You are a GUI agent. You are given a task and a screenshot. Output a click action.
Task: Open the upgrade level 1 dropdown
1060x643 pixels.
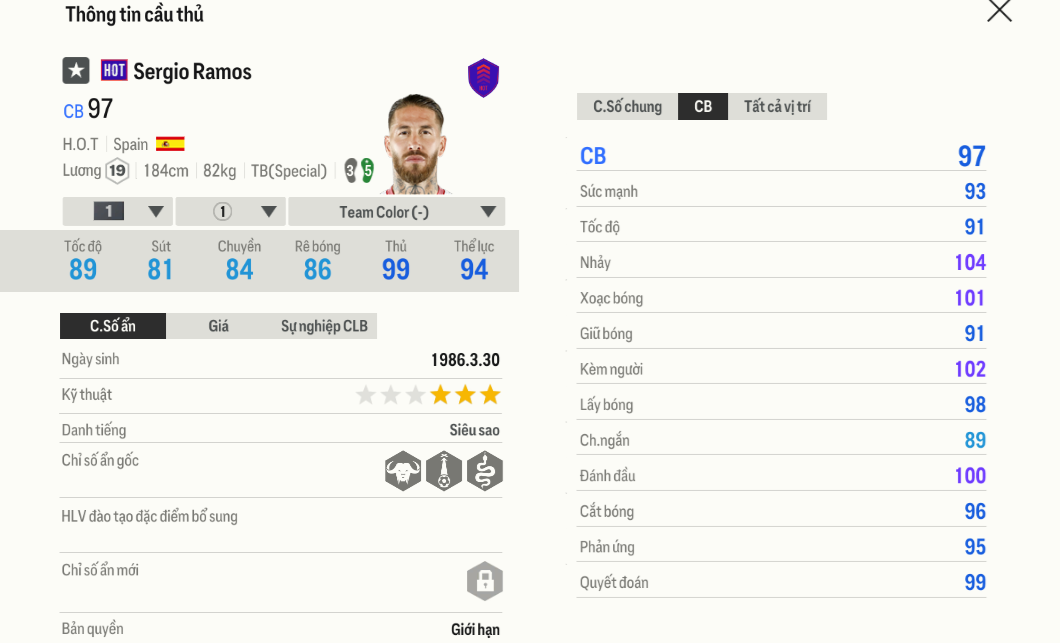pos(117,212)
